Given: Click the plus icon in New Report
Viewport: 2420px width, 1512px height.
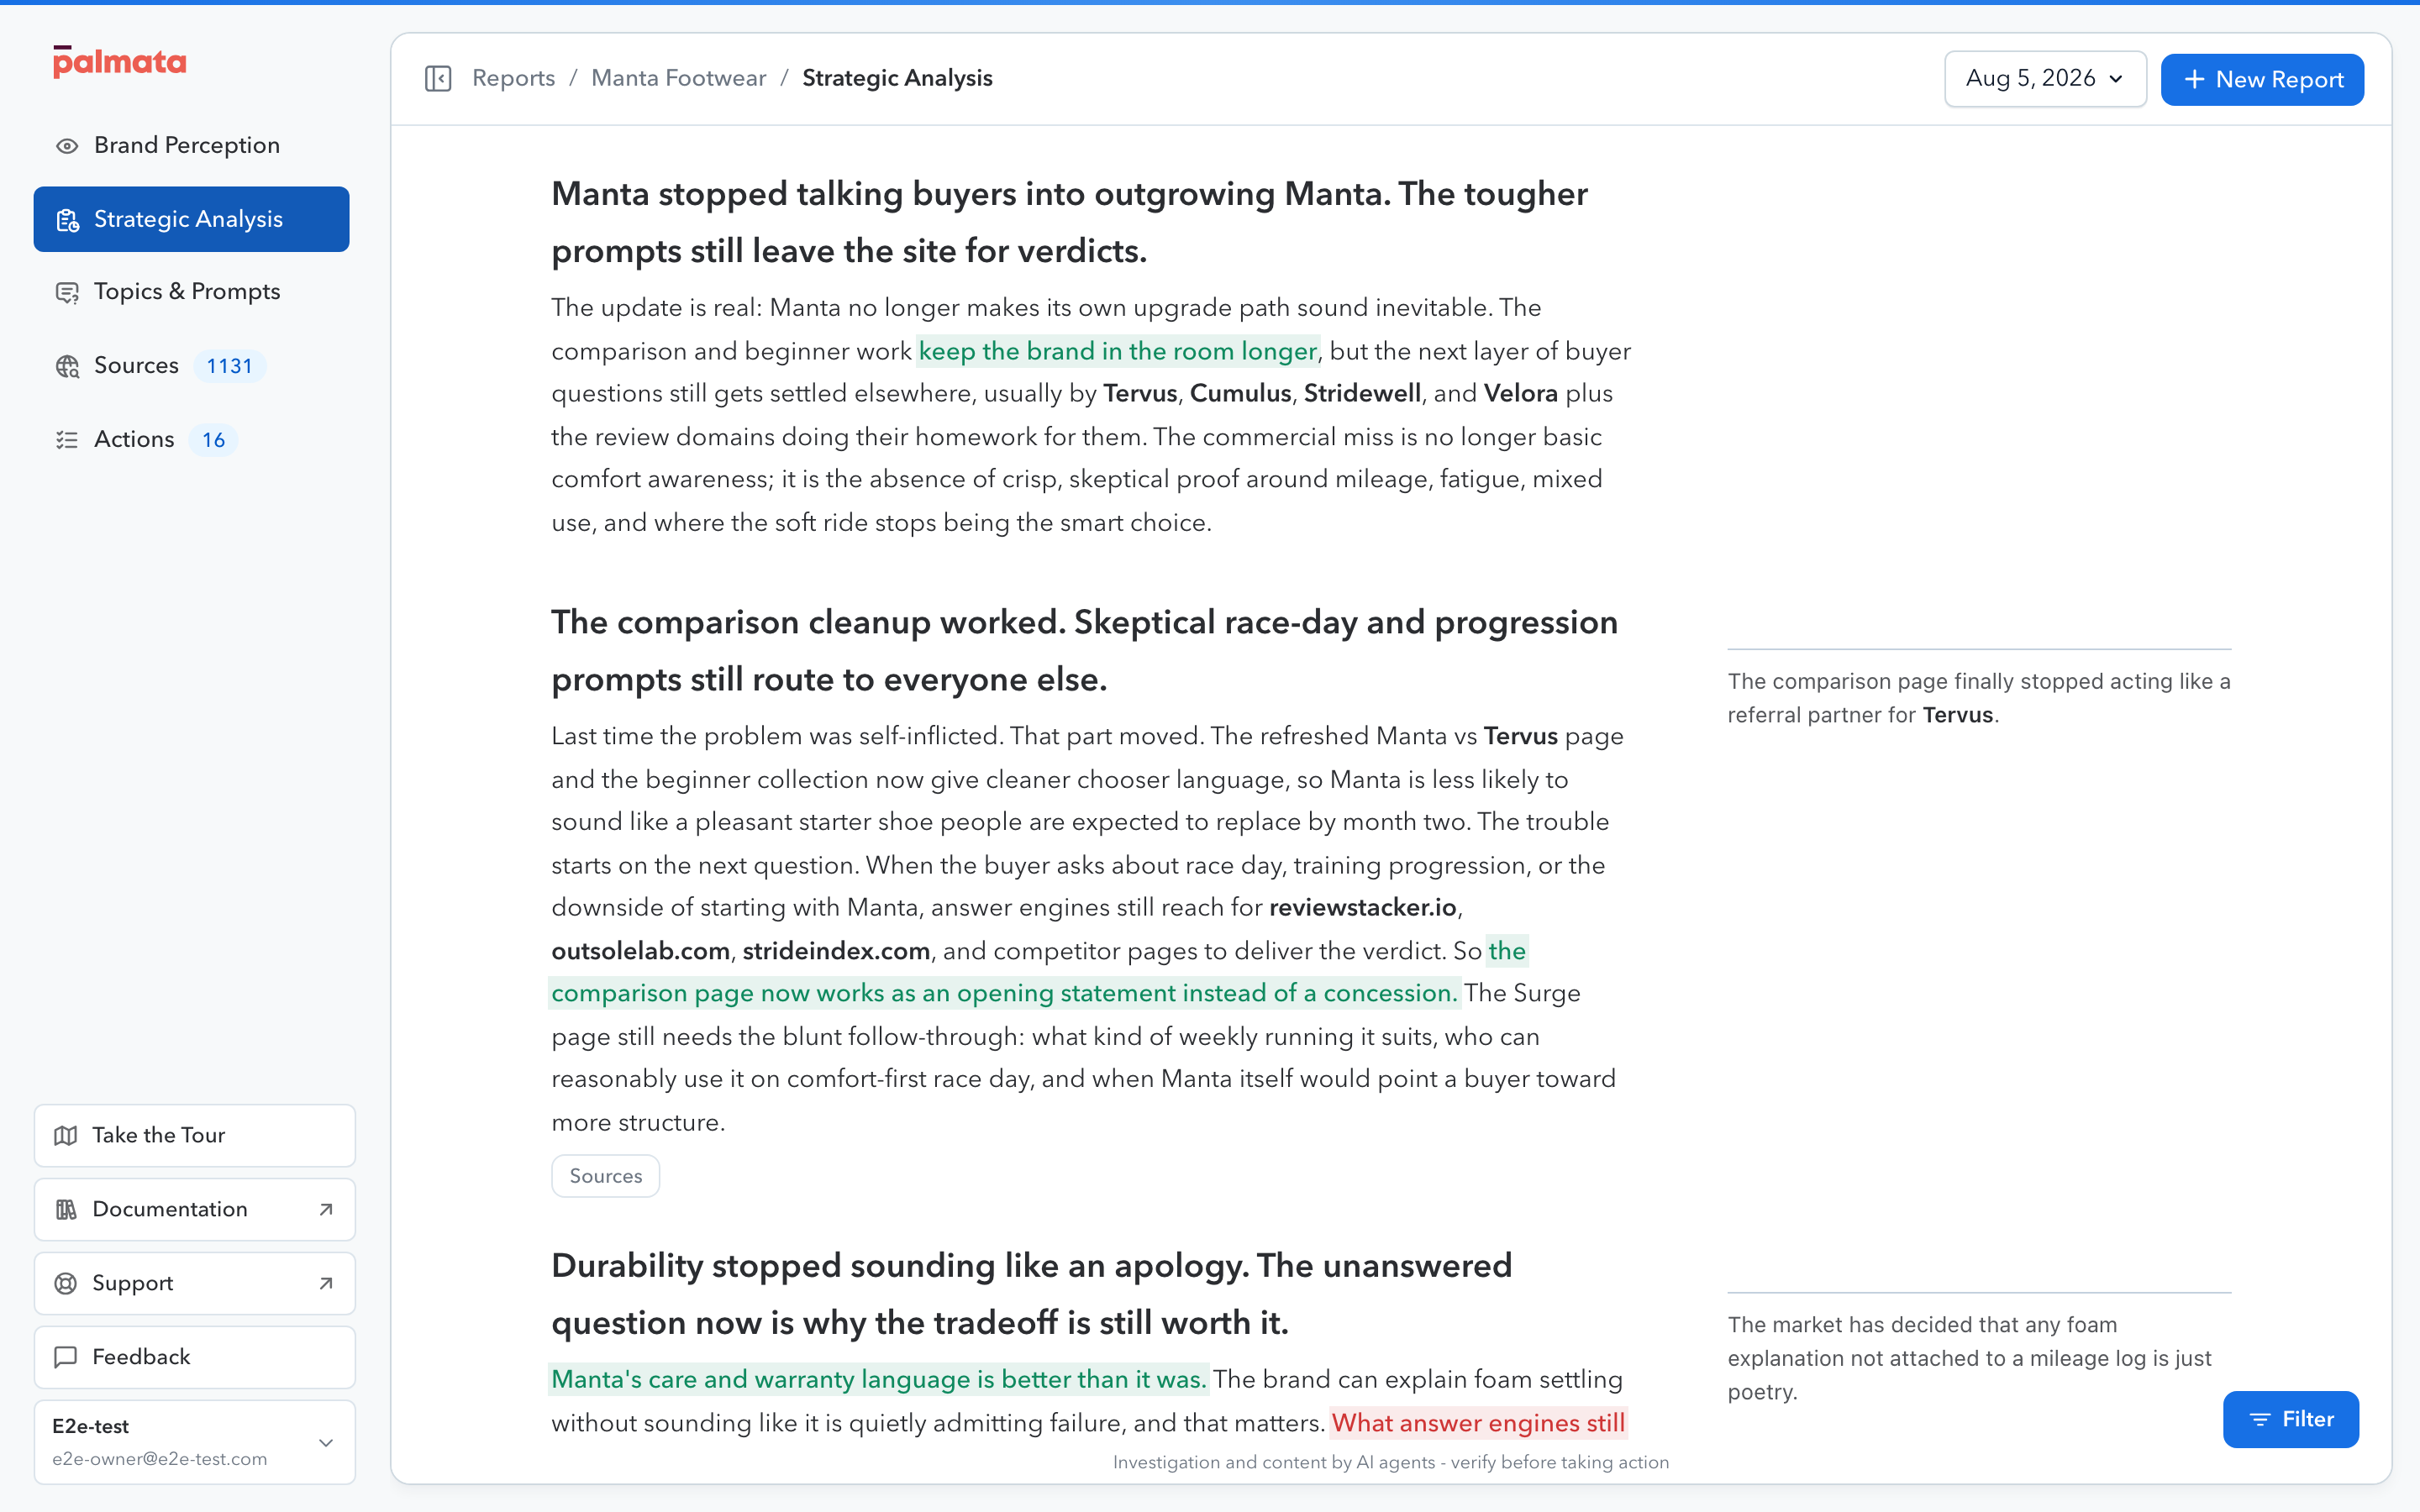Looking at the screenshot, I should [2194, 79].
